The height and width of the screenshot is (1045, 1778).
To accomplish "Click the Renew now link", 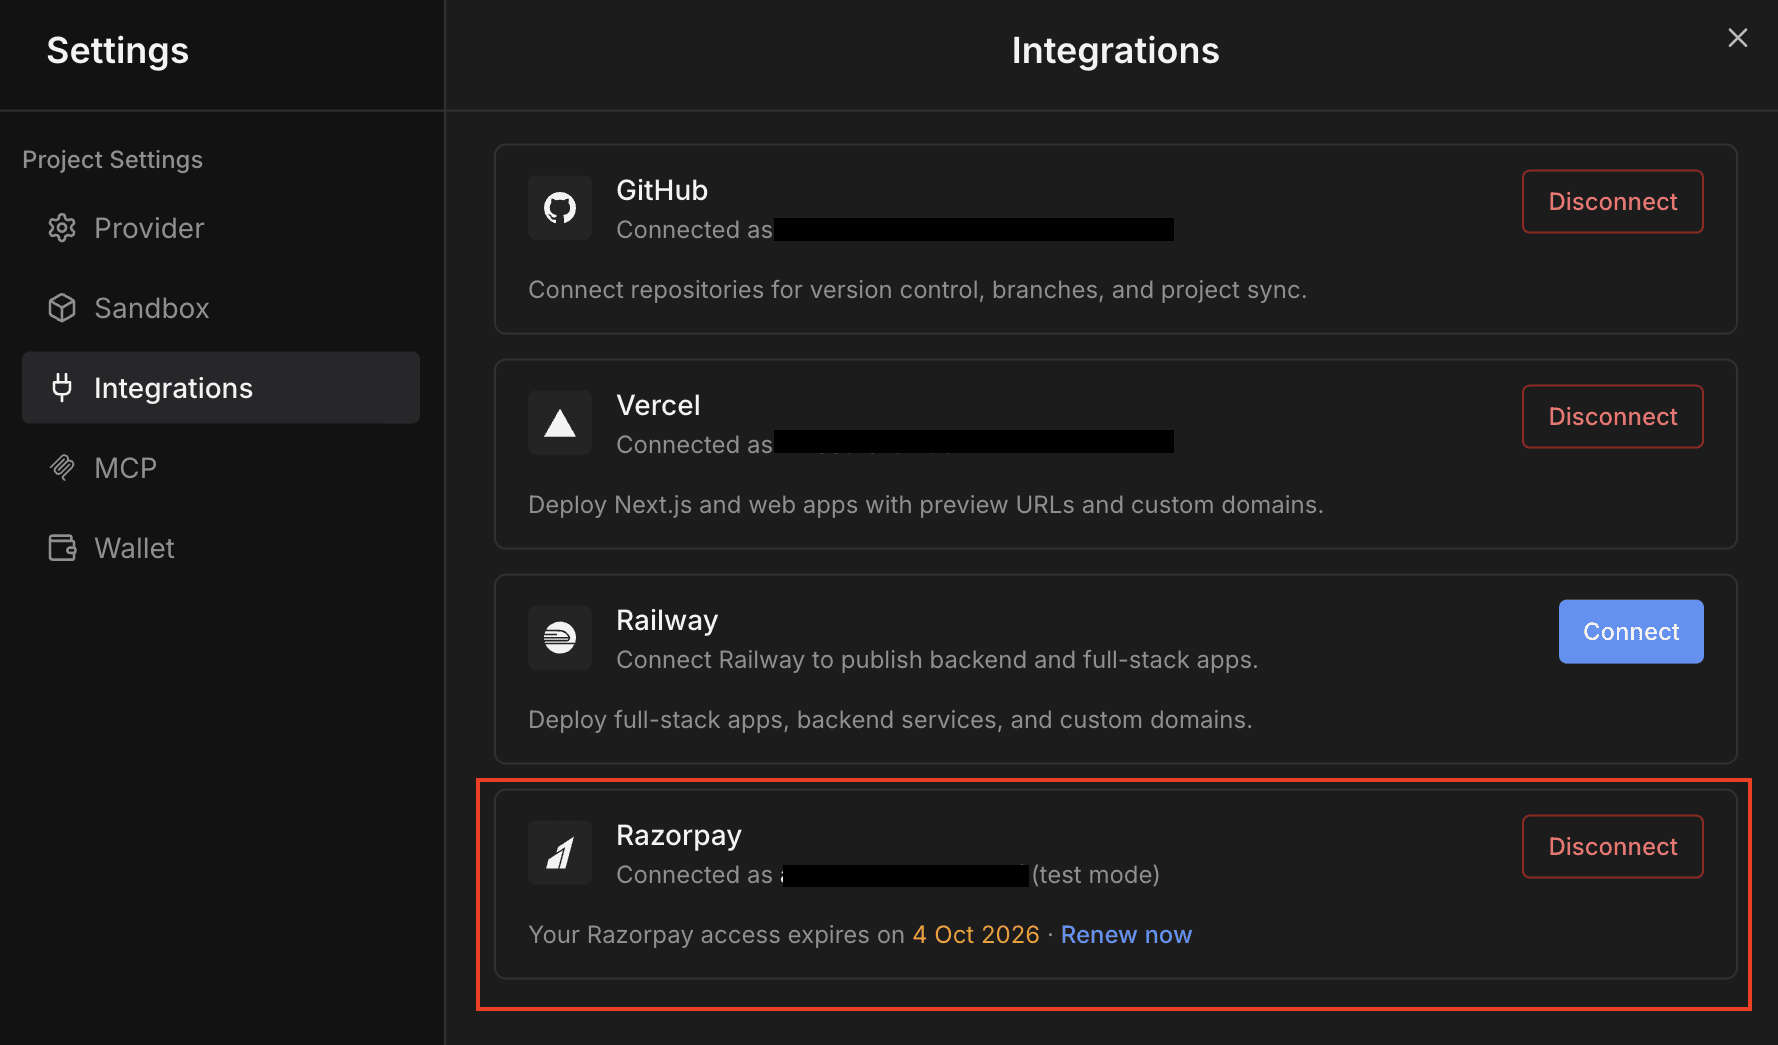I will pyautogui.click(x=1126, y=935).
